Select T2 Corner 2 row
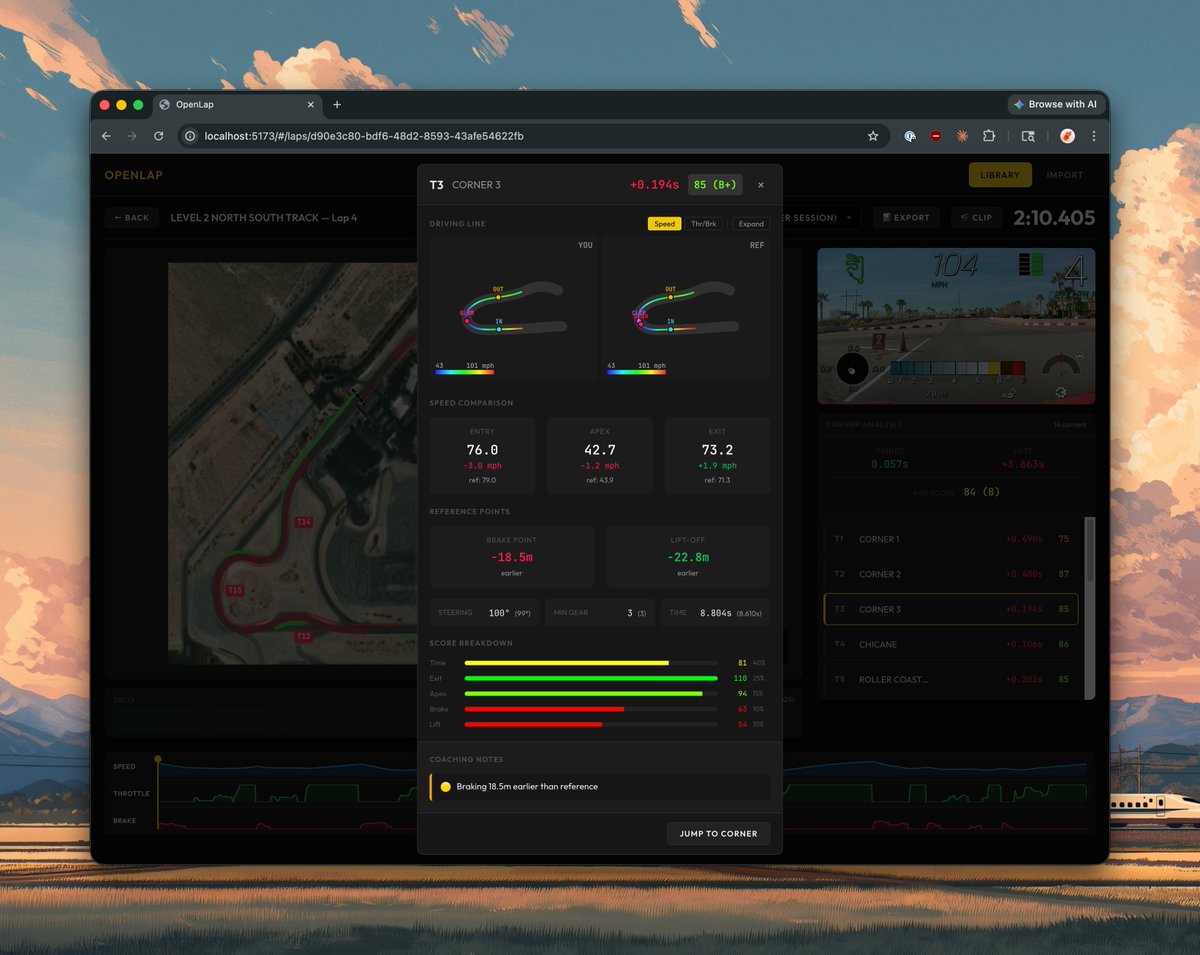This screenshot has height=955, width=1200. pyautogui.click(x=950, y=574)
